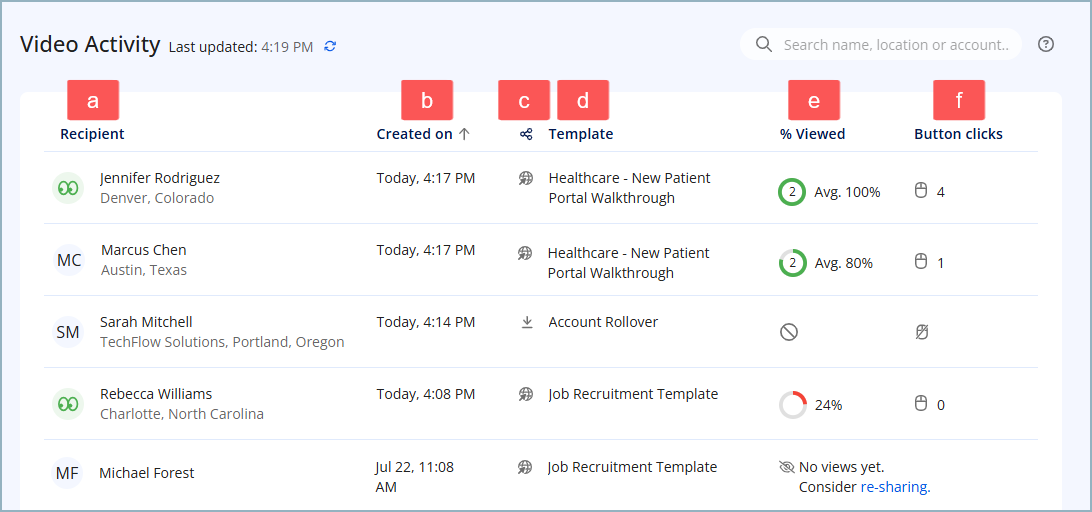Click the disabled views icon for Sarah Mitchell

tap(789, 332)
